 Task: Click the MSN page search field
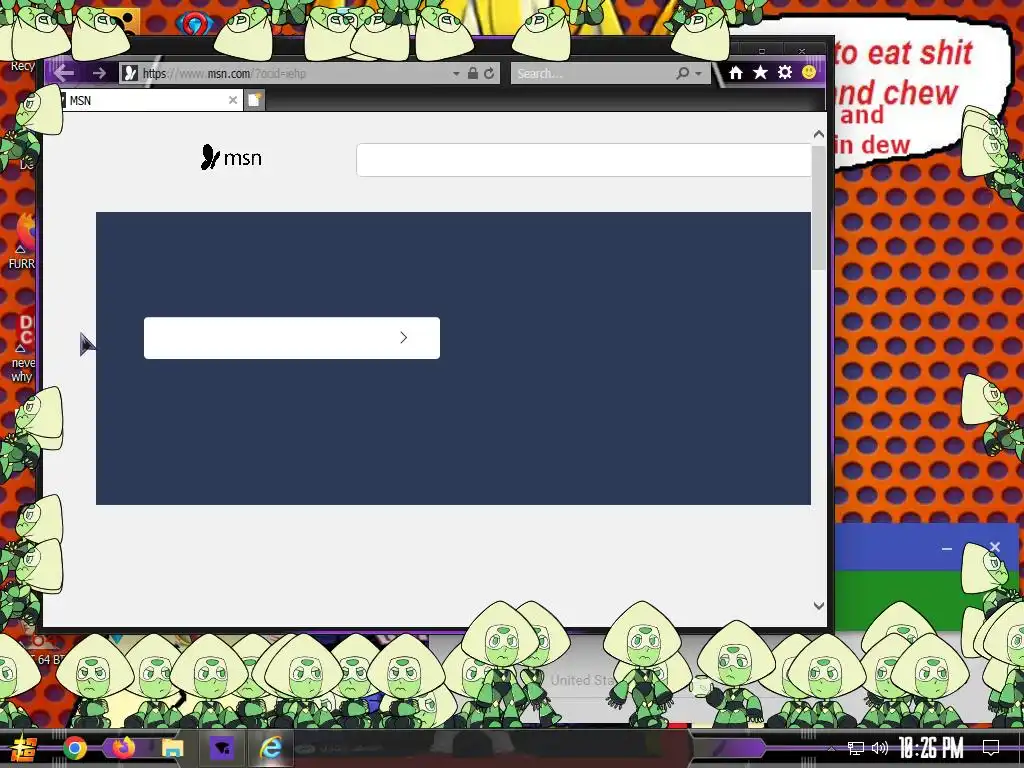click(584, 160)
